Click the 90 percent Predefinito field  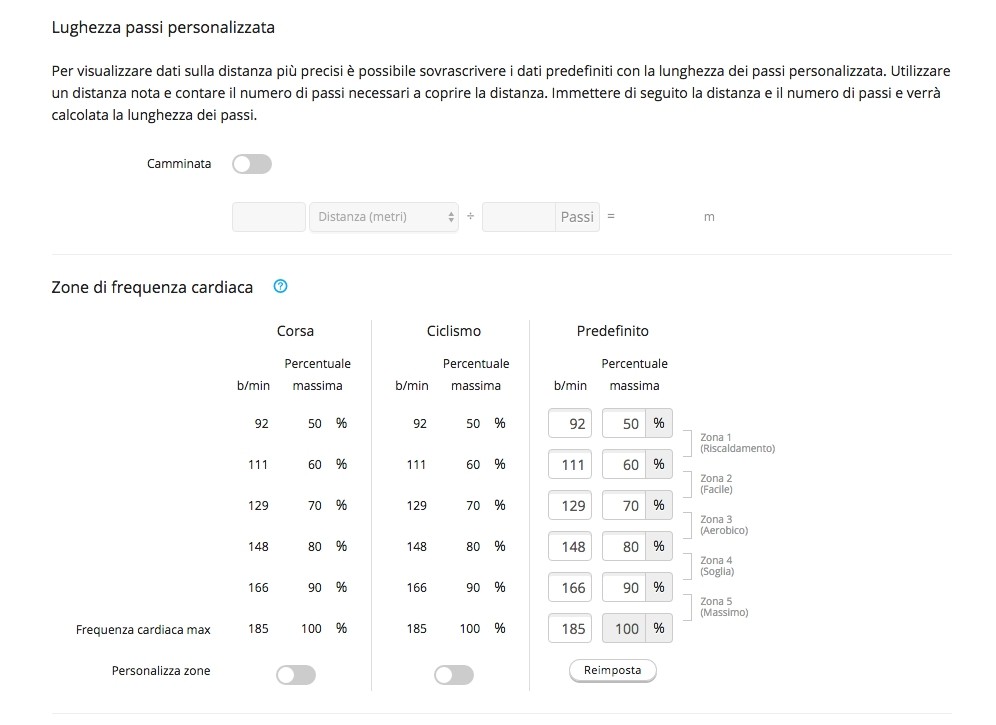click(x=625, y=587)
